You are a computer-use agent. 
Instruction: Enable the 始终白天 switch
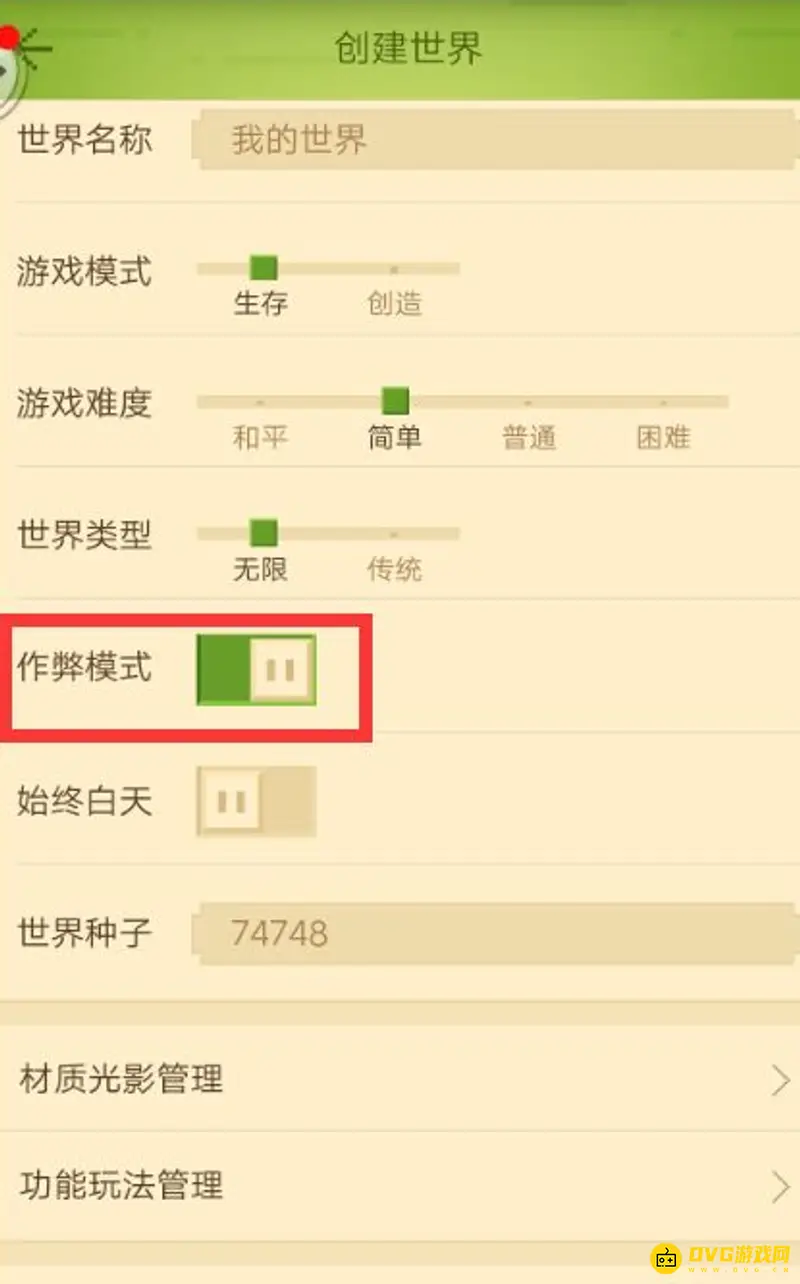pyautogui.click(x=257, y=801)
